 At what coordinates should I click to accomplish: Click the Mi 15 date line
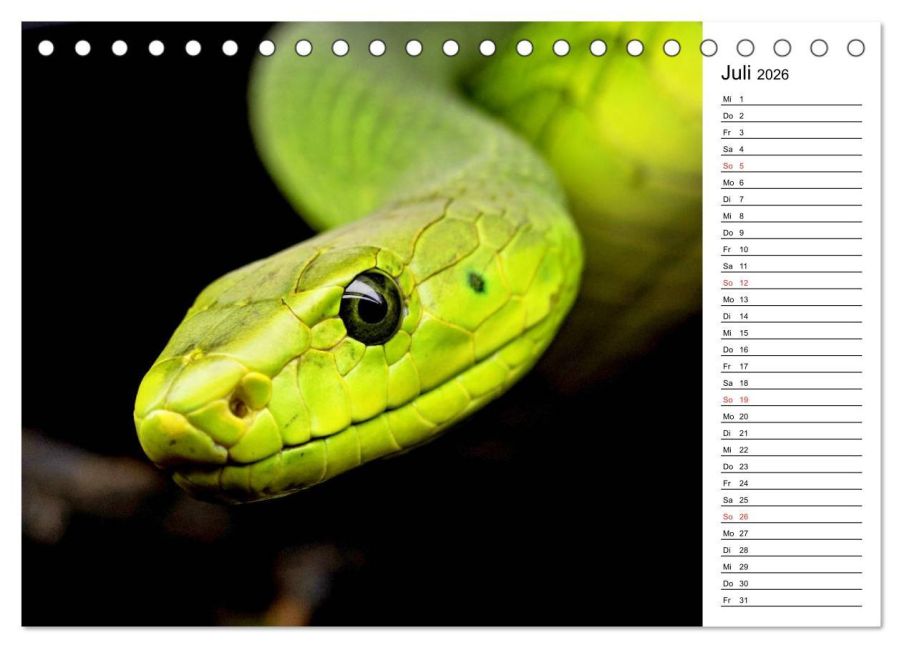(x=790, y=333)
